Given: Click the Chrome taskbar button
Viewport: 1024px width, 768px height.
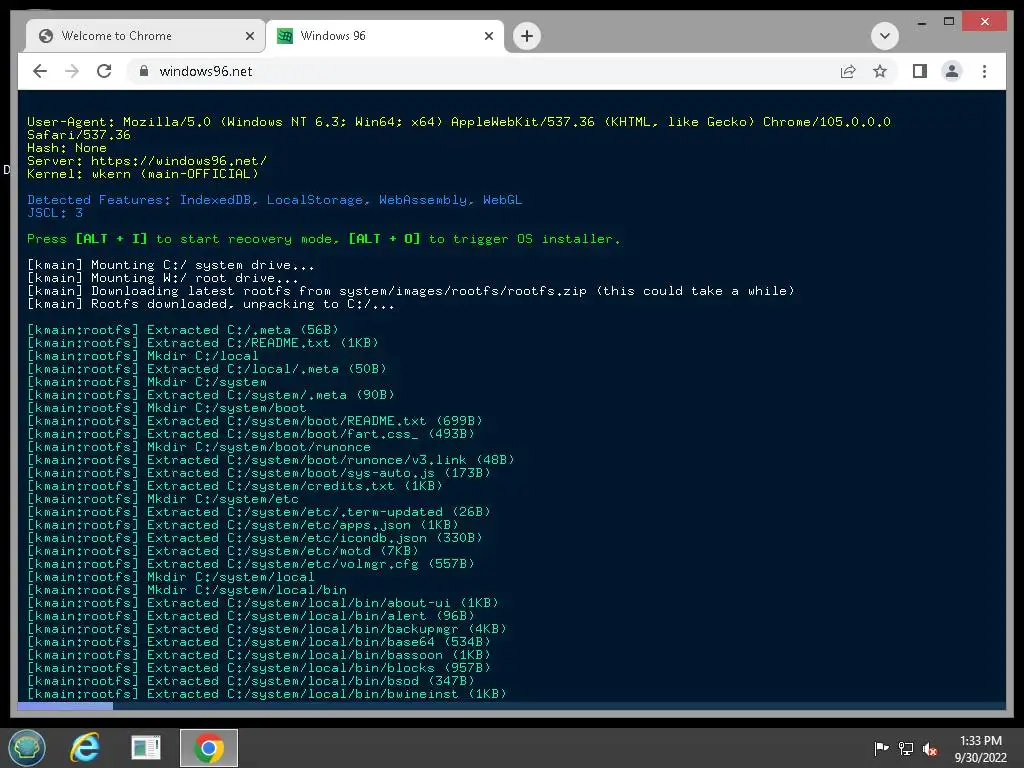Looking at the screenshot, I should point(209,748).
